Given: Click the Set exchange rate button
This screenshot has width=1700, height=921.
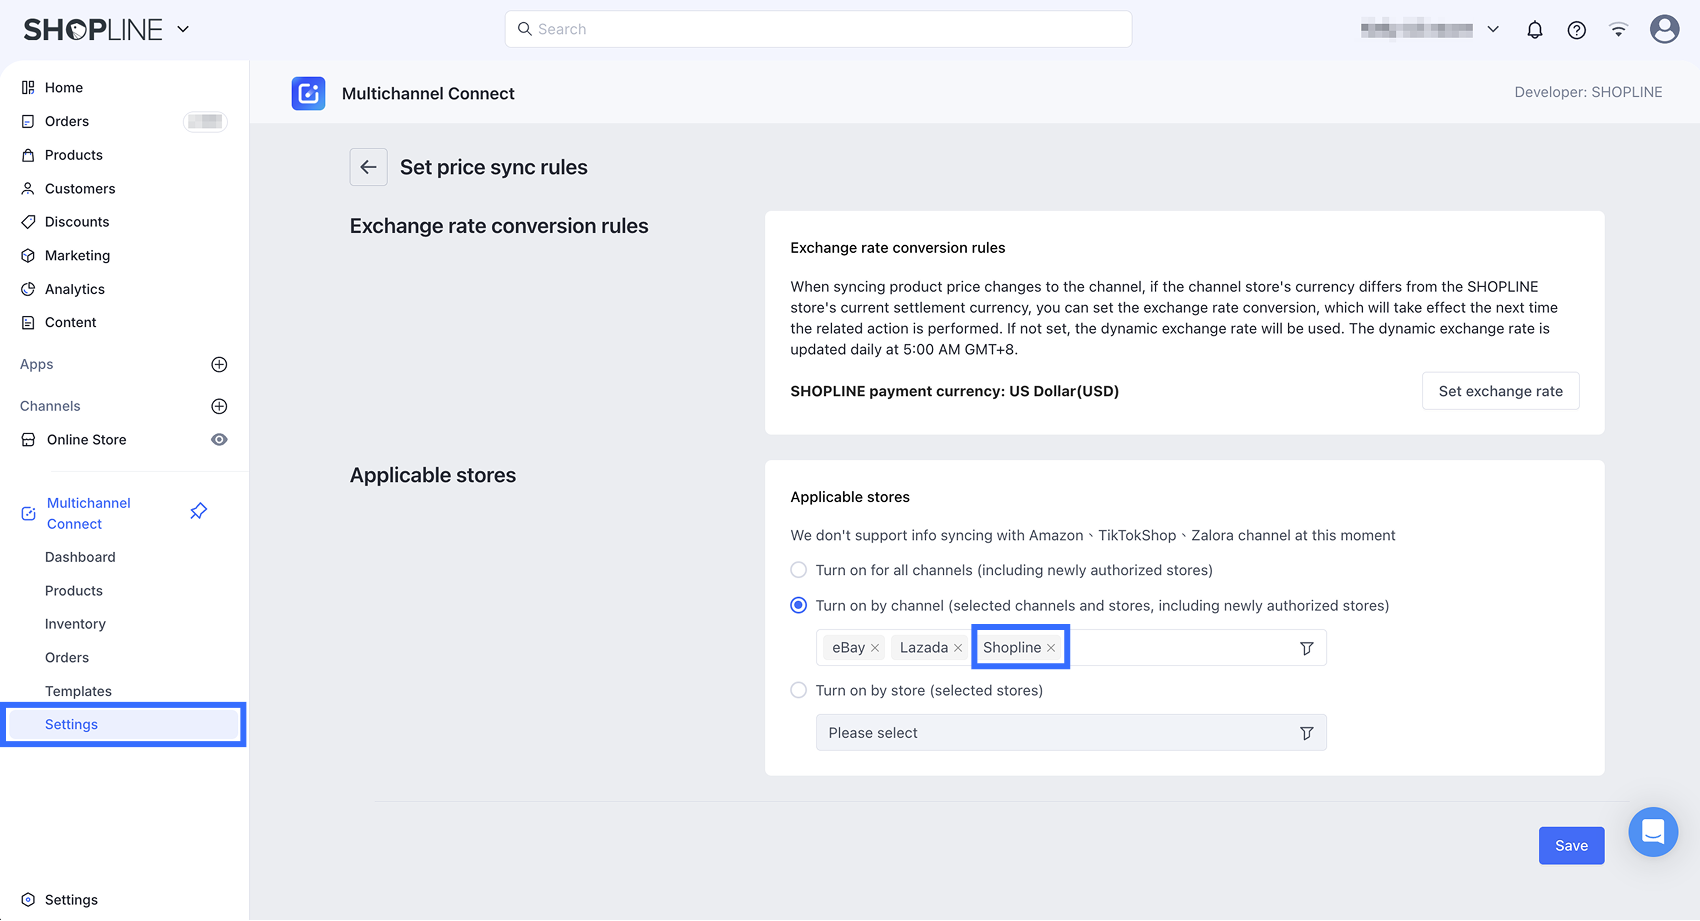Looking at the screenshot, I should click(1500, 391).
